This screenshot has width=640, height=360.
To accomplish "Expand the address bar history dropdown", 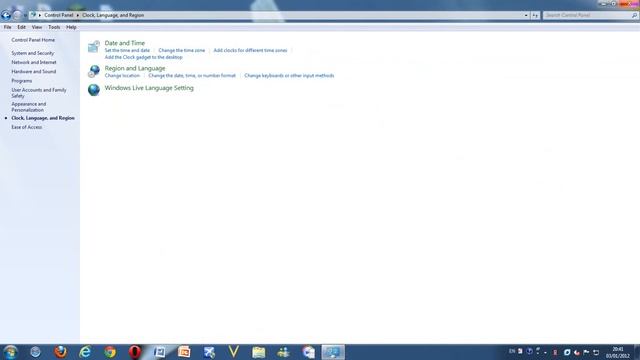I will click(x=526, y=16).
